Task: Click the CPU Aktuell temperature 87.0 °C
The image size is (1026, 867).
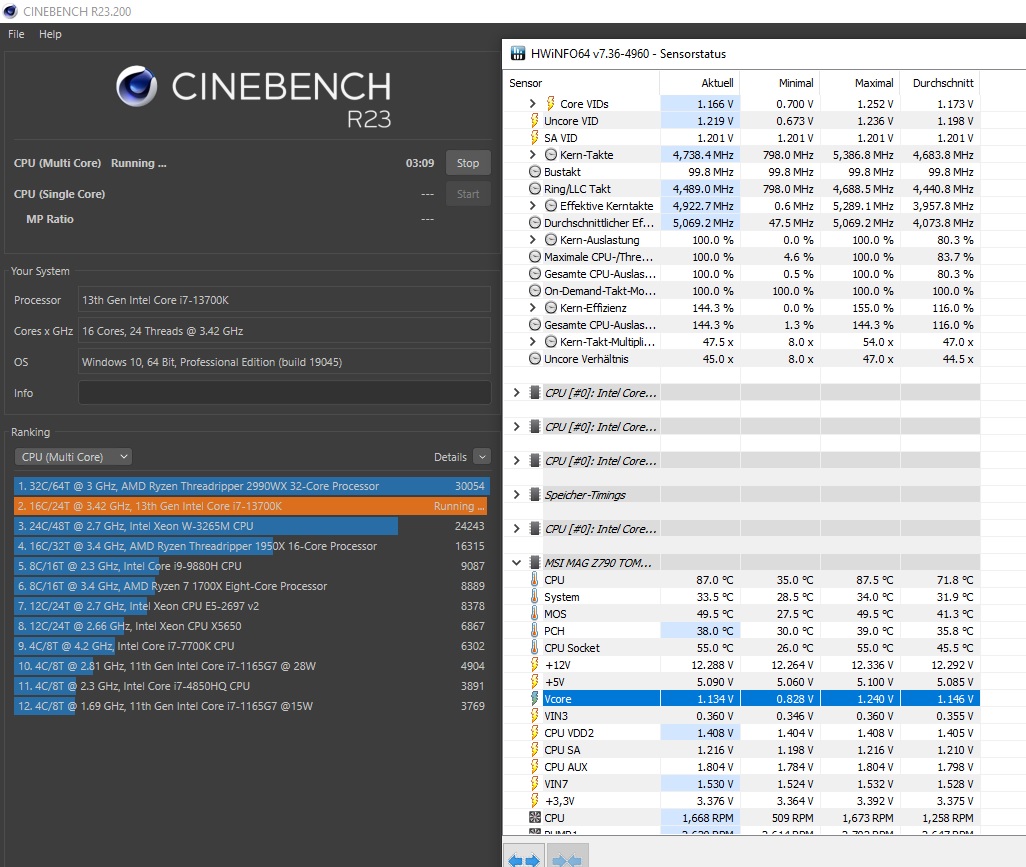Action: pyautogui.click(x=715, y=580)
